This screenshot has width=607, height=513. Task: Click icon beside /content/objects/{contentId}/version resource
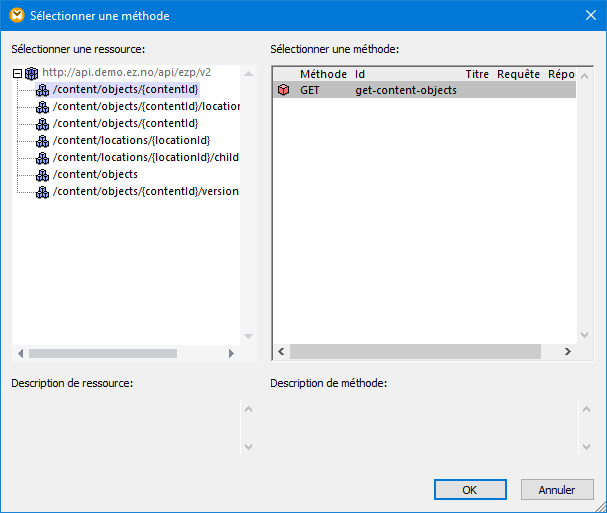pos(42,192)
